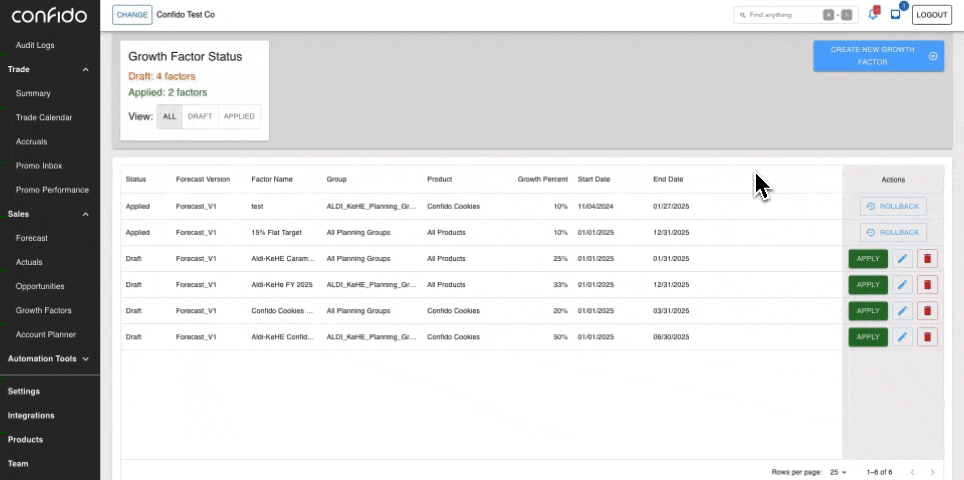Go to Actuals page
Screen dimensions: 964x480
(x=29, y=262)
